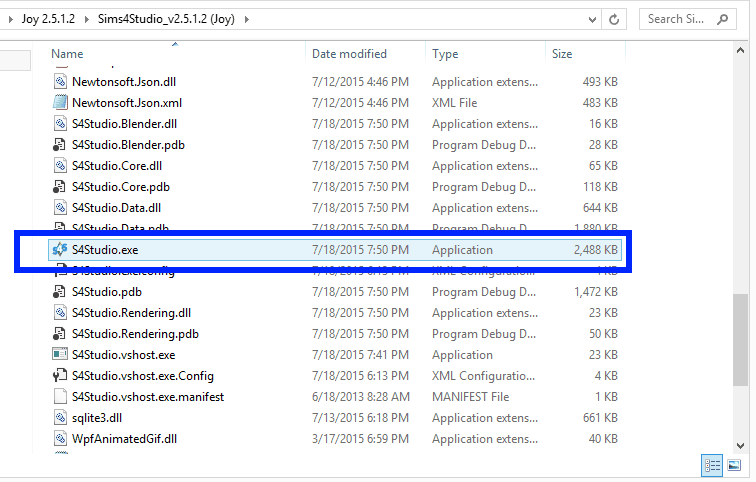Select the S4Studio.Core.pdb file name
756x482 pixels.
coord(121,187)
